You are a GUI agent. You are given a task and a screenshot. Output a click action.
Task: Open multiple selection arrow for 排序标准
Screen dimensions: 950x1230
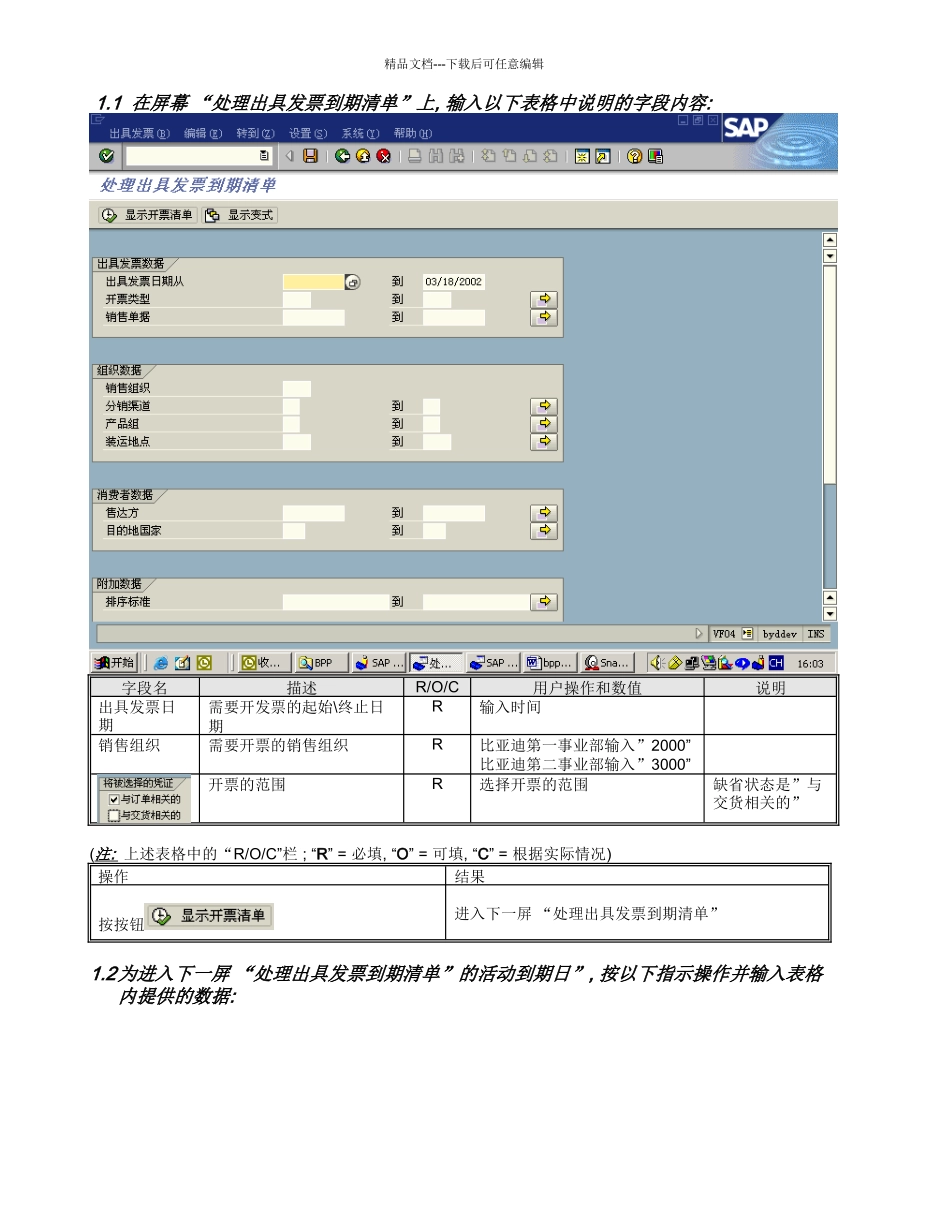pos(544,602)
